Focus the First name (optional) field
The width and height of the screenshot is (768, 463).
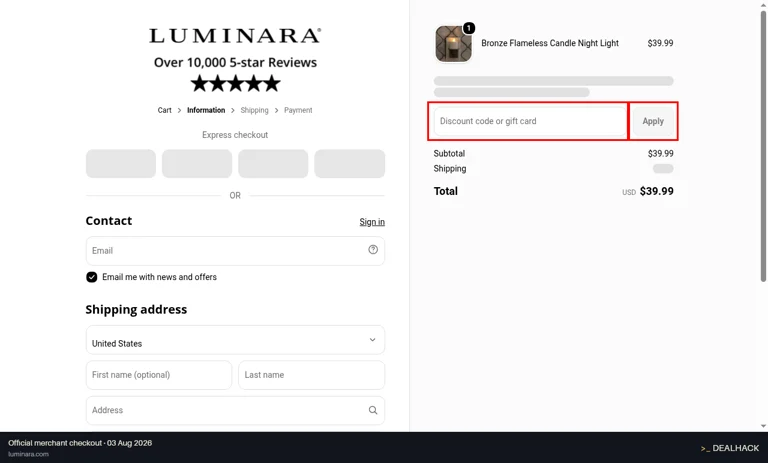[x=159, y=375]
